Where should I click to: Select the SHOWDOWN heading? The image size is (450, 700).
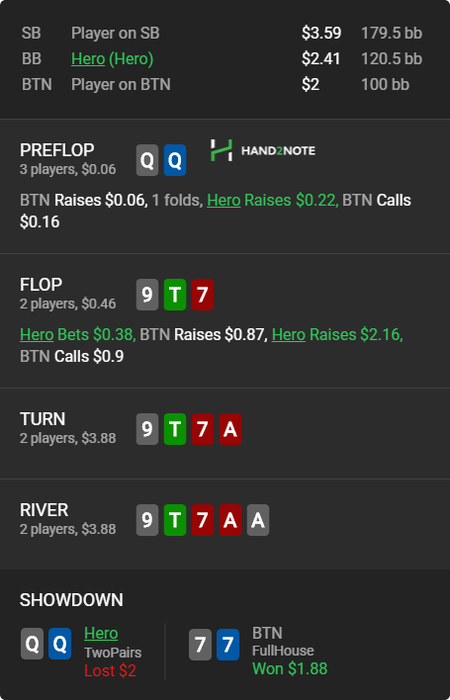click(x=71, y=600)
